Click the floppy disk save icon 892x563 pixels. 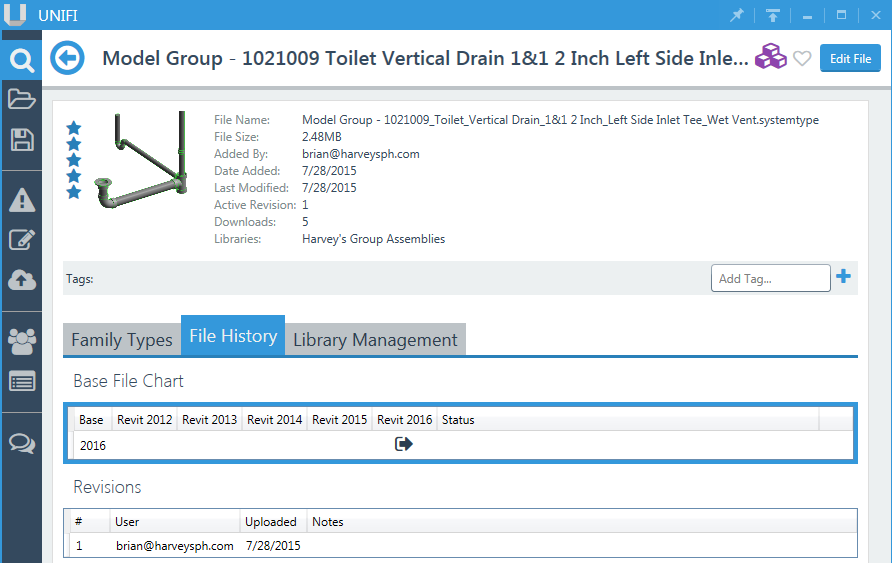coord(22,140)
